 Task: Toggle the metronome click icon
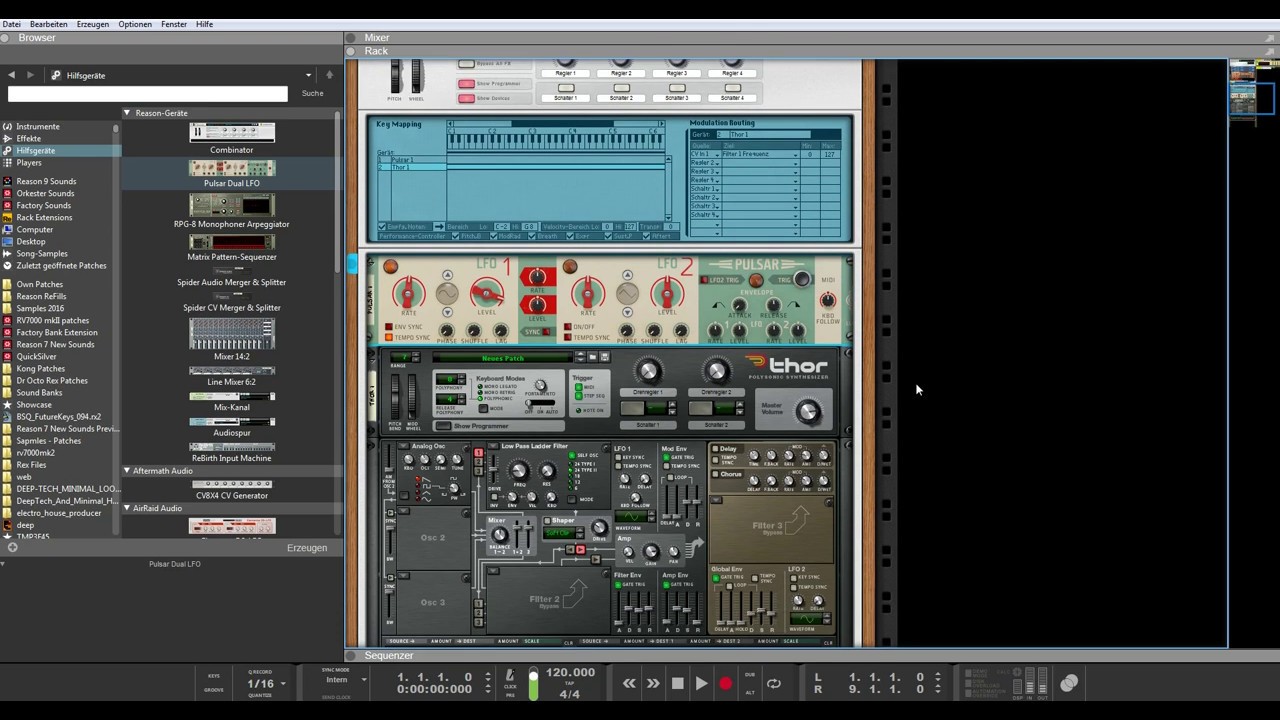(510, 677)
